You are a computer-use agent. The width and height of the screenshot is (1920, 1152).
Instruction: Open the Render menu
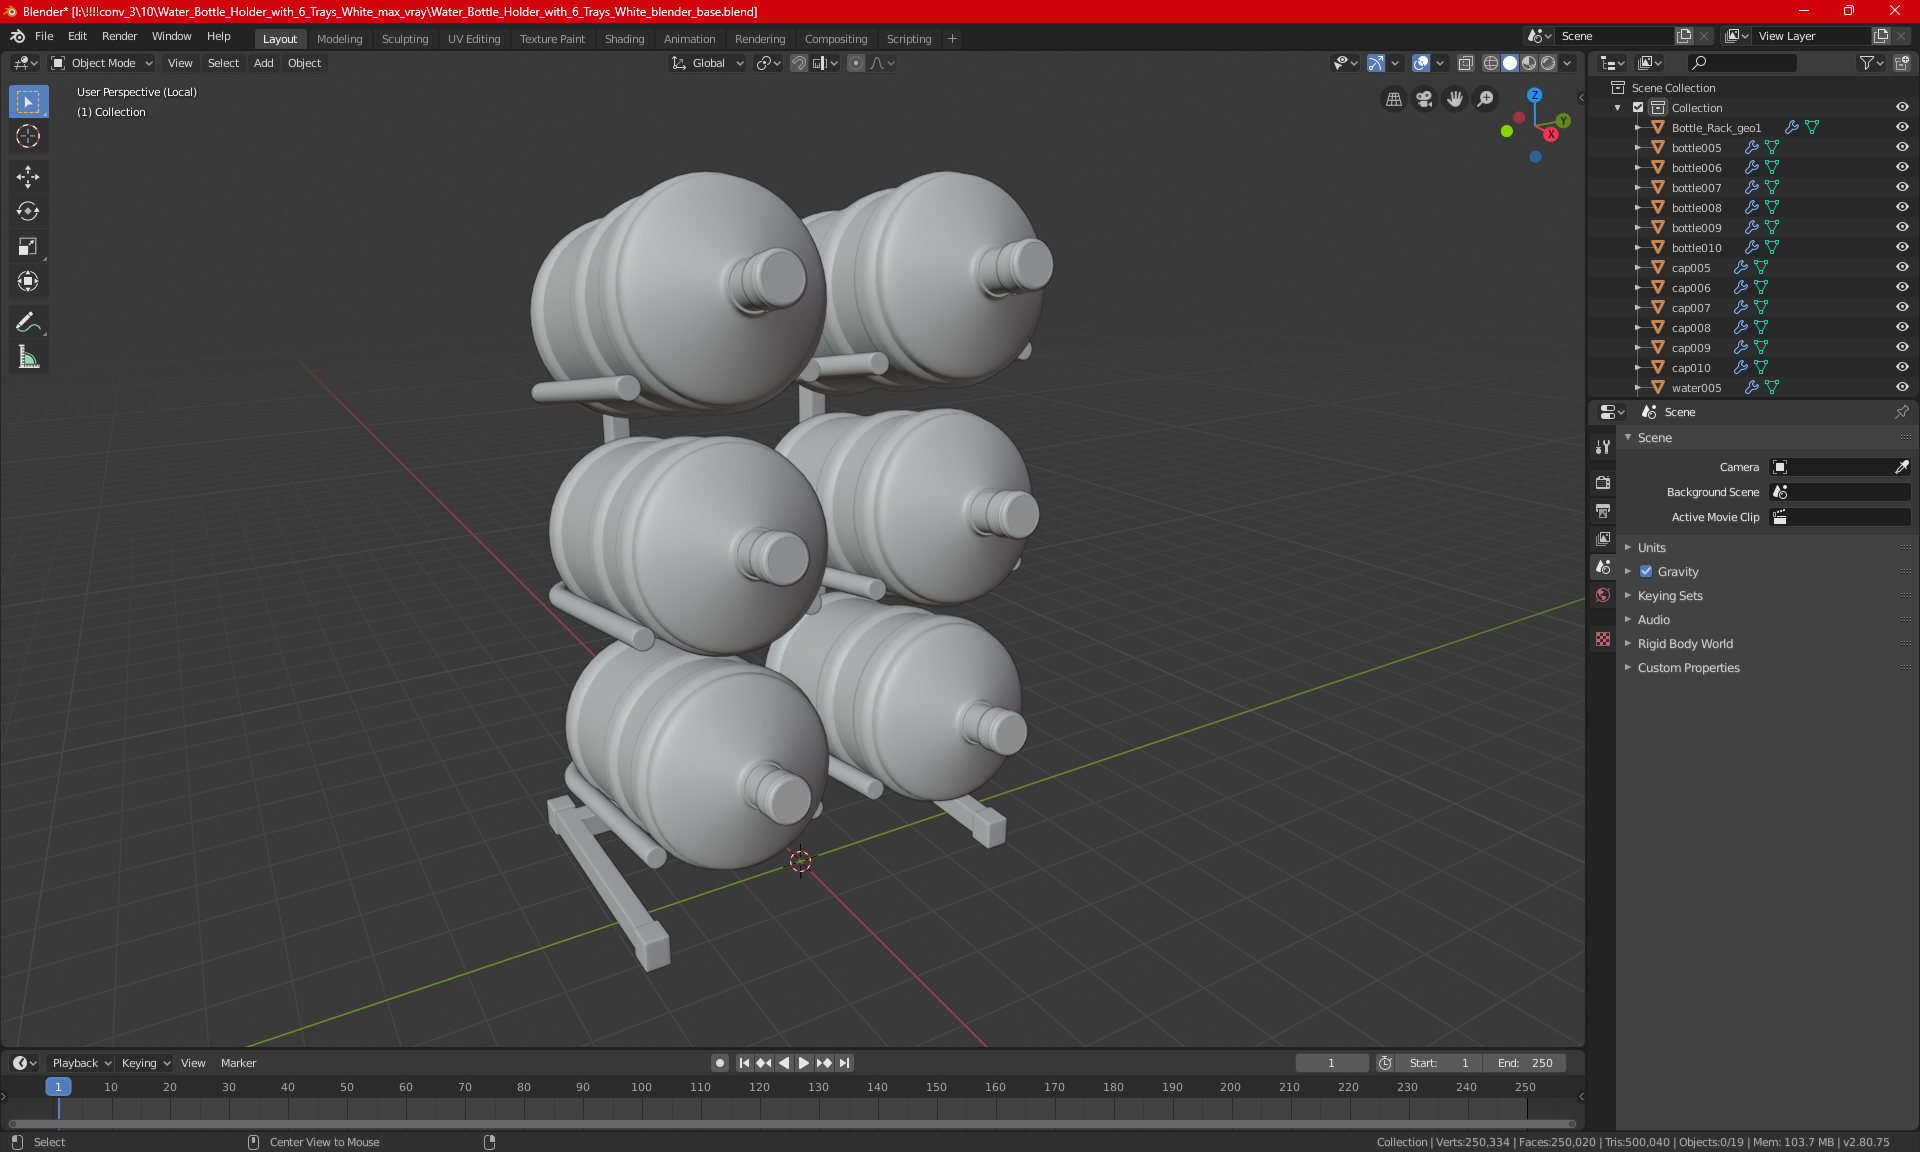(x=119, y=36)
